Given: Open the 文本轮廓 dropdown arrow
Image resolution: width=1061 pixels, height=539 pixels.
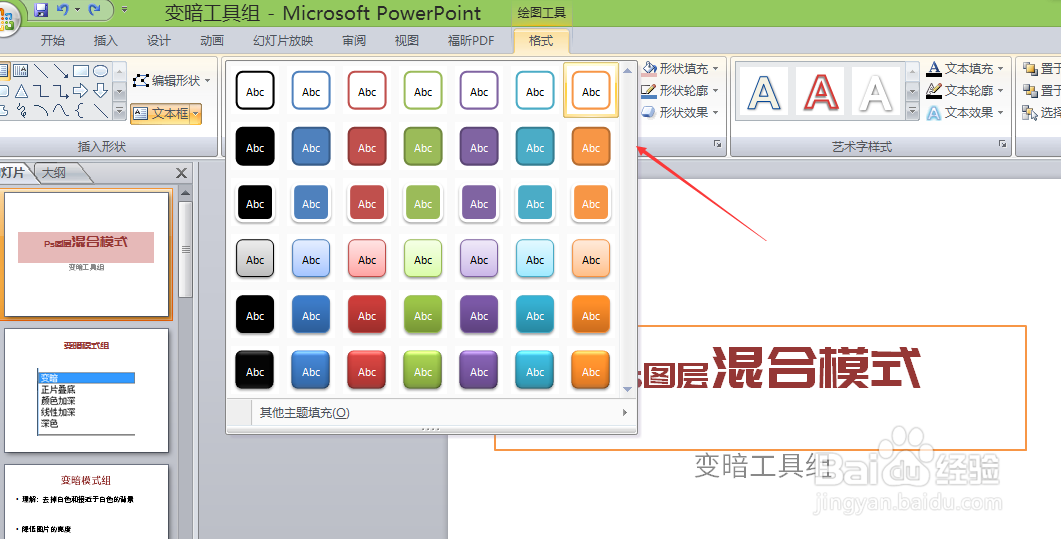Looking at the screenshot, I should tap(1000, 91).
